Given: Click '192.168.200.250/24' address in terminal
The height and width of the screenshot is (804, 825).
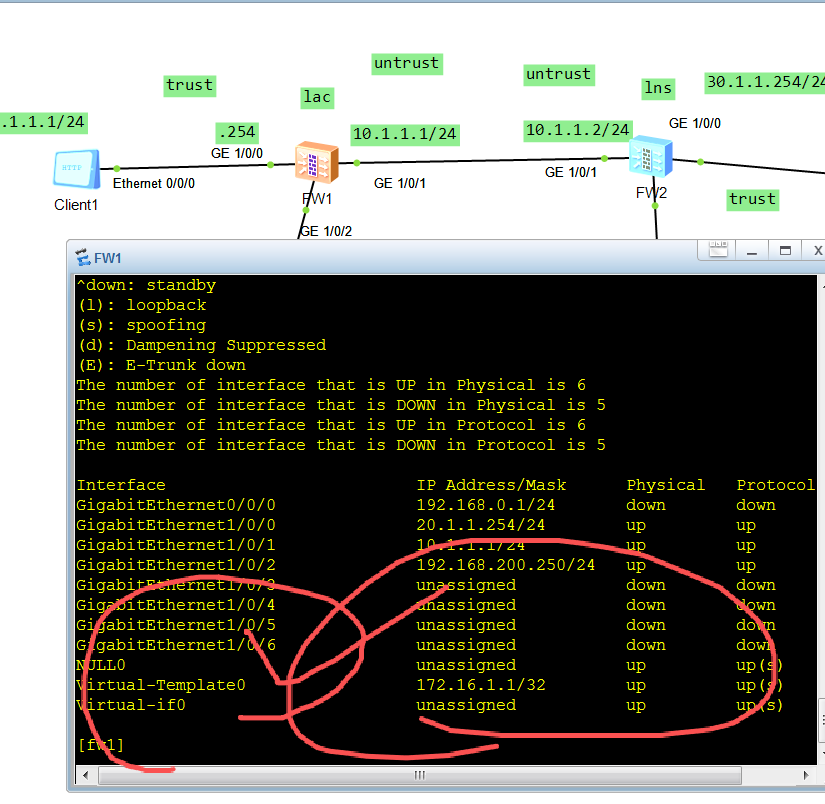Looking at the screenshot, I should (x=506, y=565).
